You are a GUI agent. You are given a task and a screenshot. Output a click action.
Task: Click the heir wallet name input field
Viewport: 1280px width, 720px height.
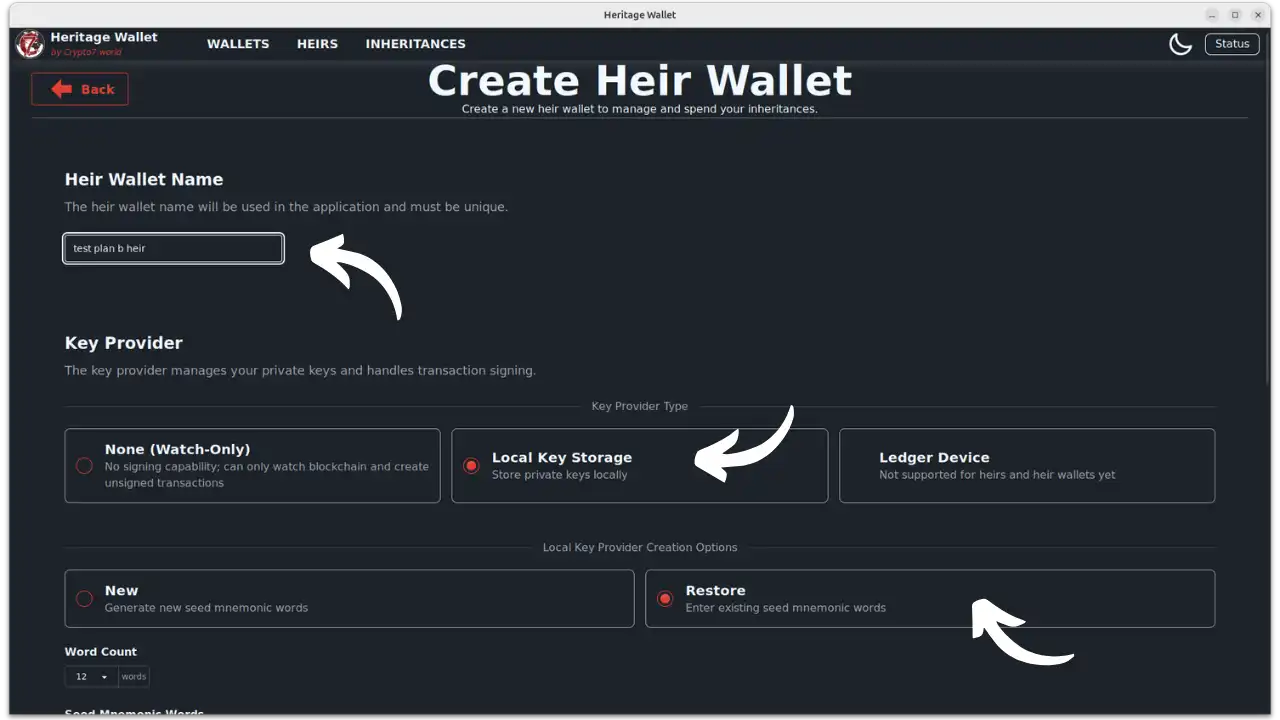tap(172, 248)
